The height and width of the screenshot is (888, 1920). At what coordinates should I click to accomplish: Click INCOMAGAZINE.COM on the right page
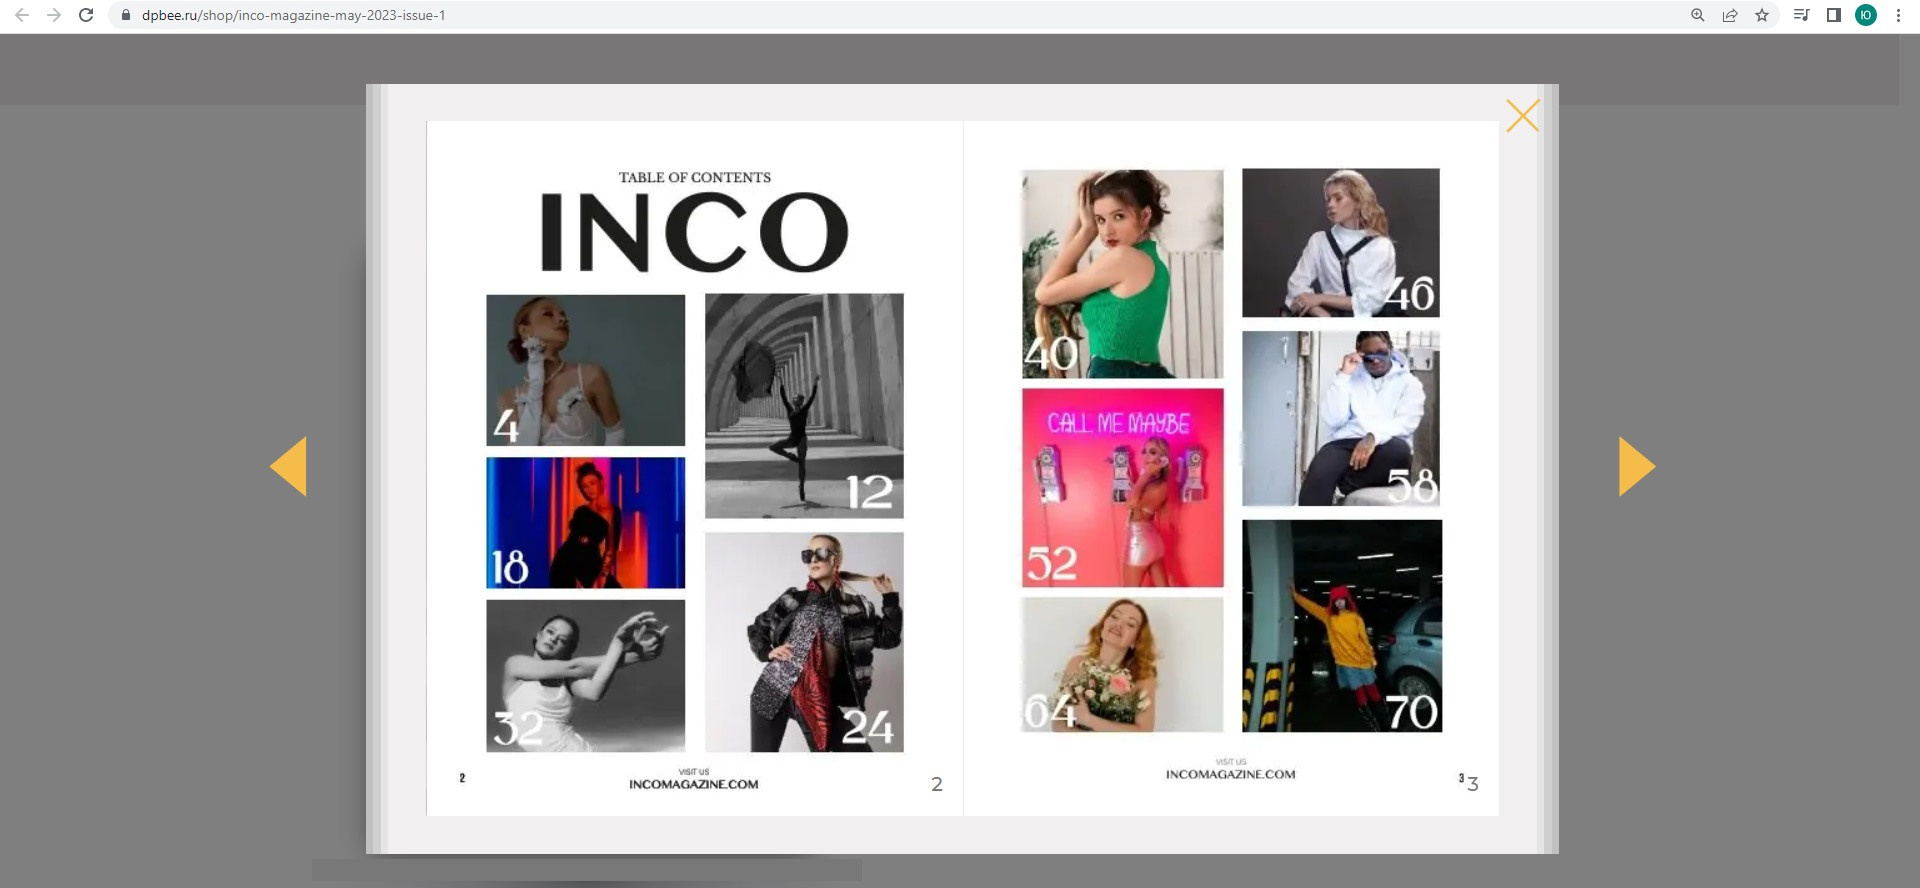[1230, 774]
